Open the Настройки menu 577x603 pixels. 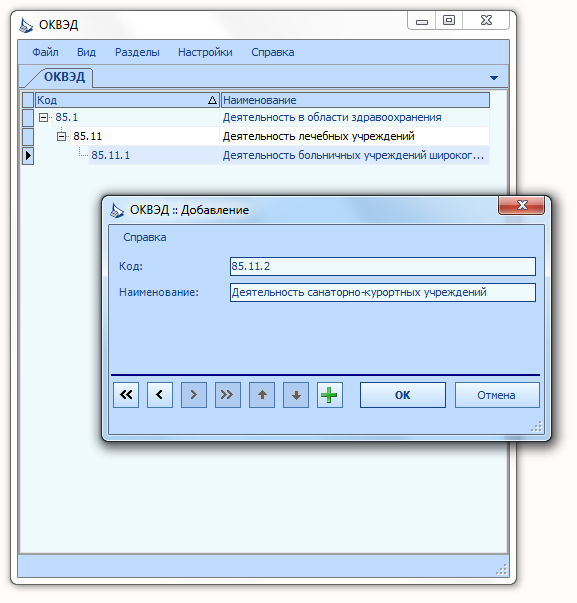pos(205,52)
